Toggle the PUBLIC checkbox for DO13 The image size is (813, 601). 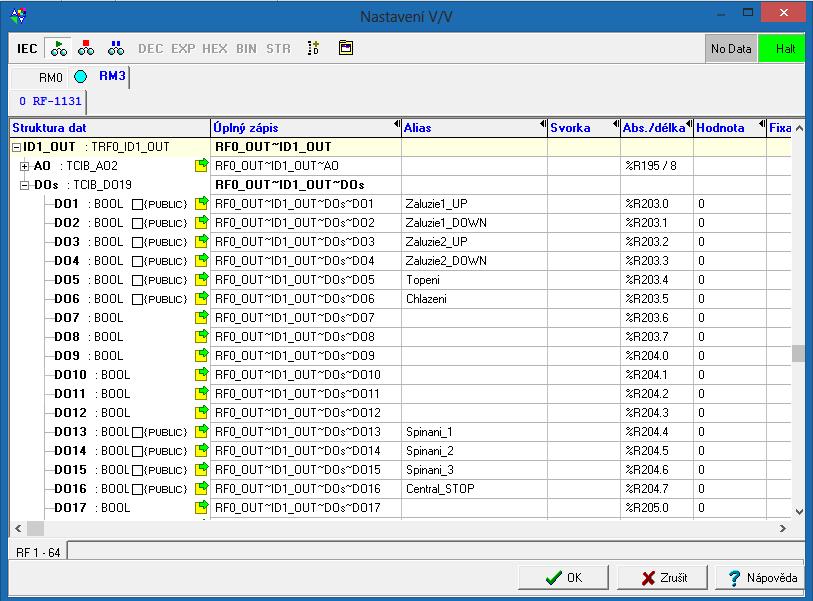(137, 432)
